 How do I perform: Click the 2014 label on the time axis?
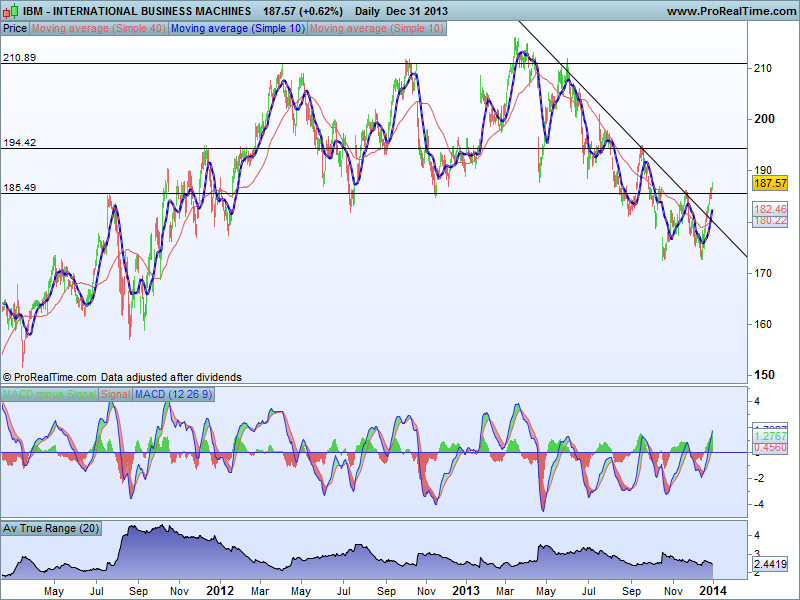click(x=713, y=591)
